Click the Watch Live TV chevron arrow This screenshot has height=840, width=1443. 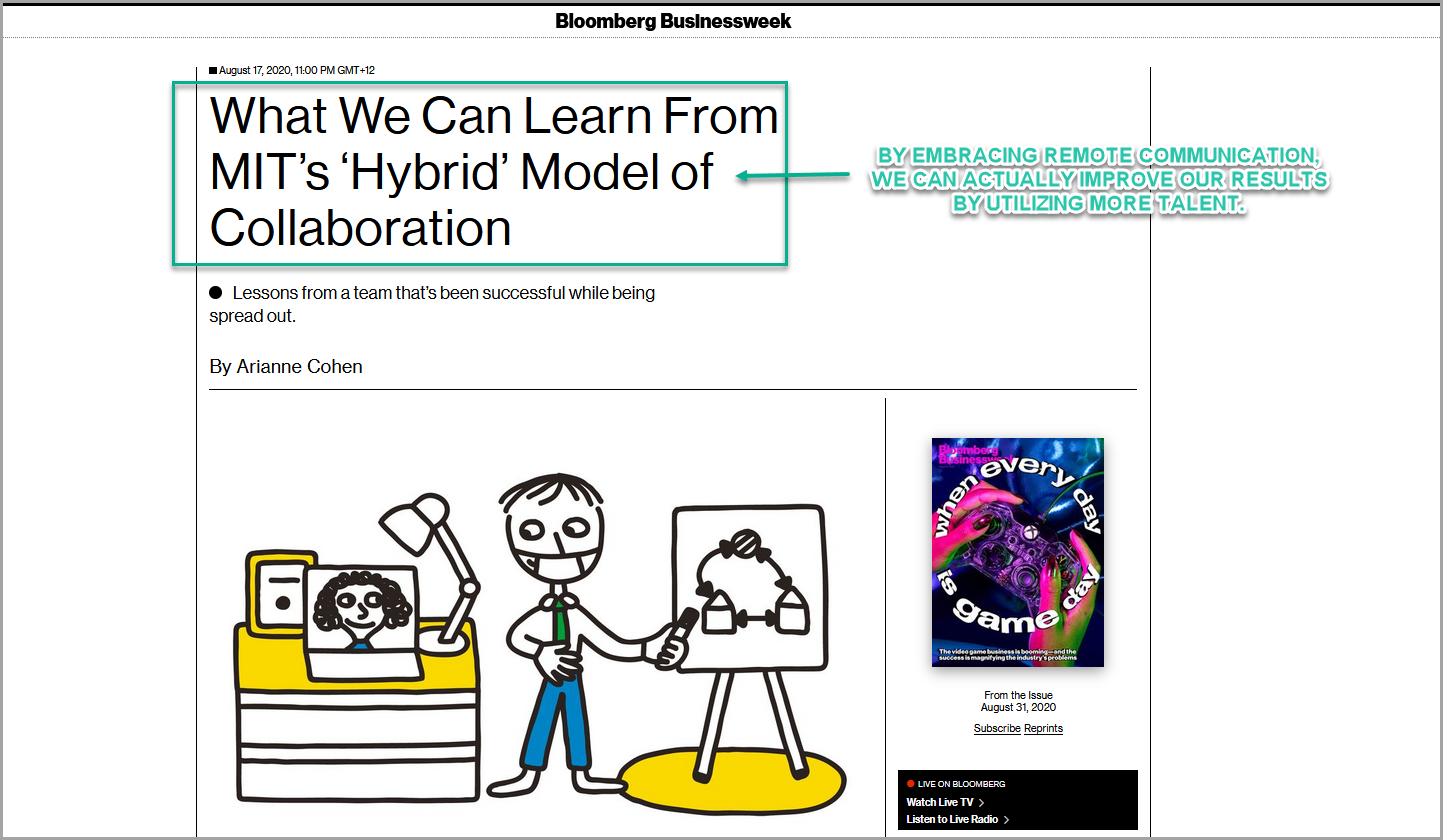tap(982, 802)
